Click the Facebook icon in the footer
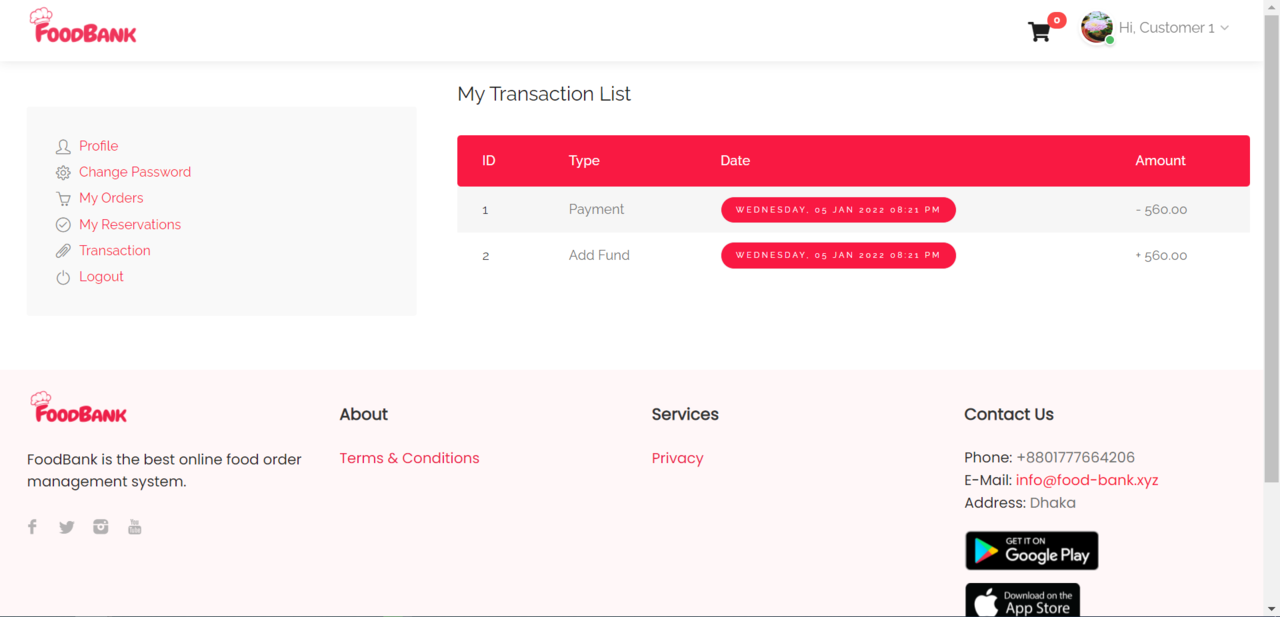Viewport: 1280px width, 617px height. 32,526
